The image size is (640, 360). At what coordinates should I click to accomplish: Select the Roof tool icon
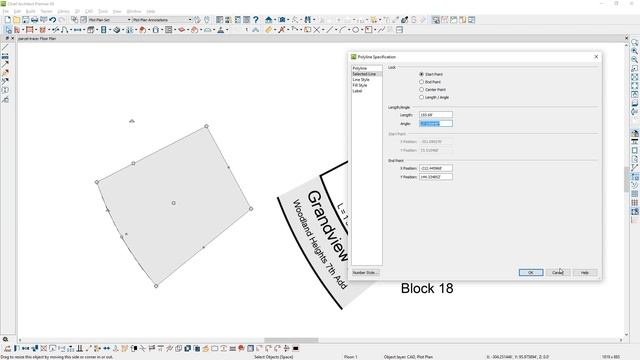tap(142, 30)
